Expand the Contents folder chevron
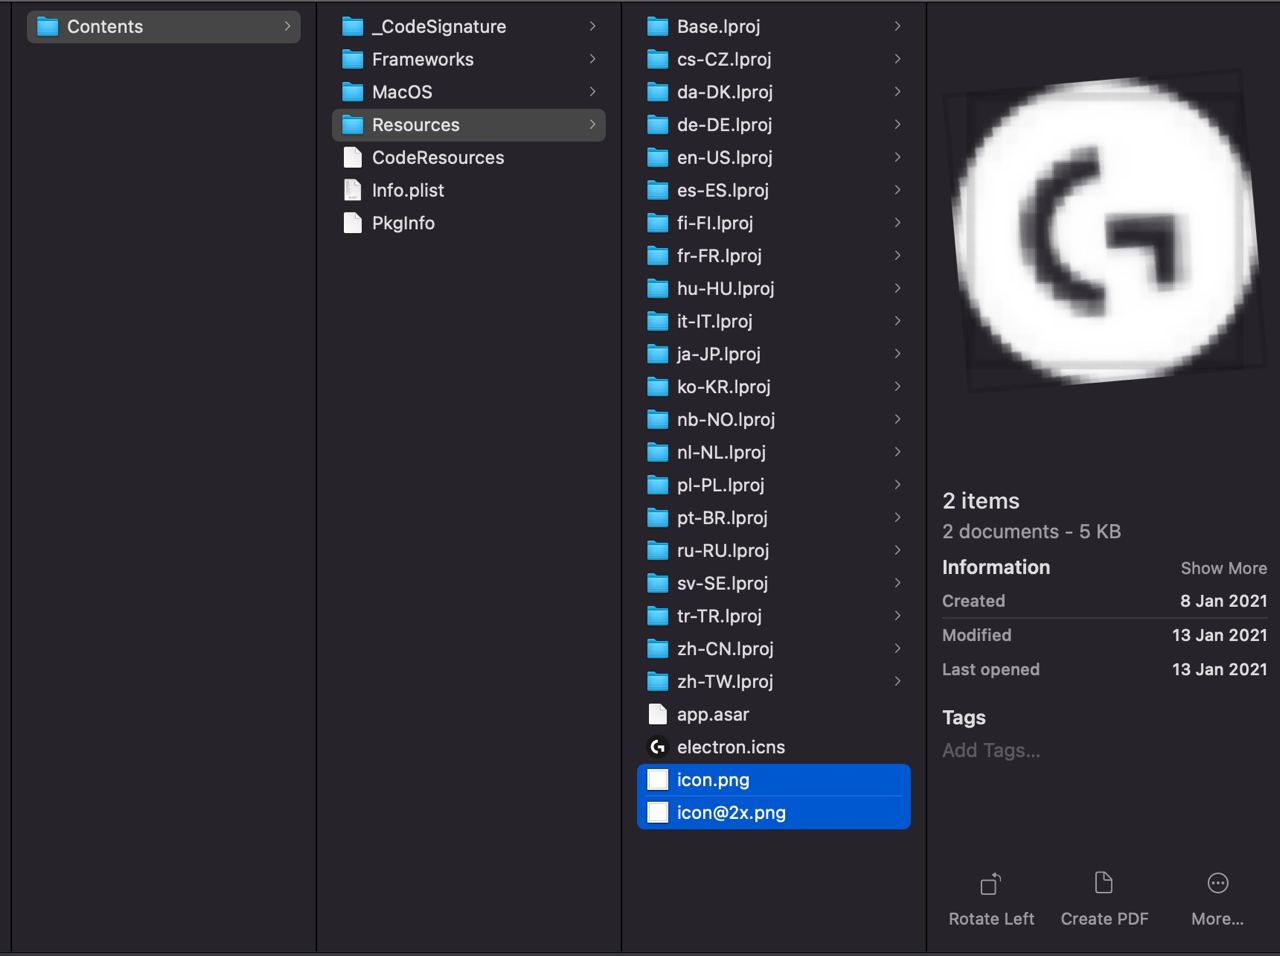This screenshot has height=956, width=1280. 287,27
